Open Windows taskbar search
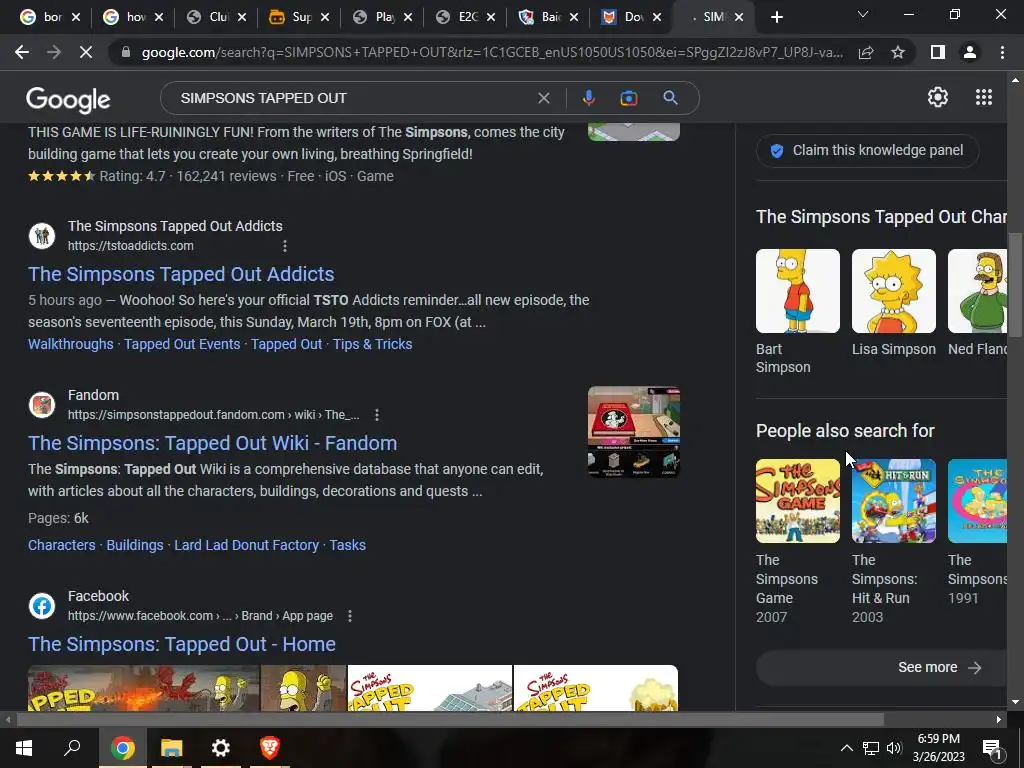 pos(72,747)
